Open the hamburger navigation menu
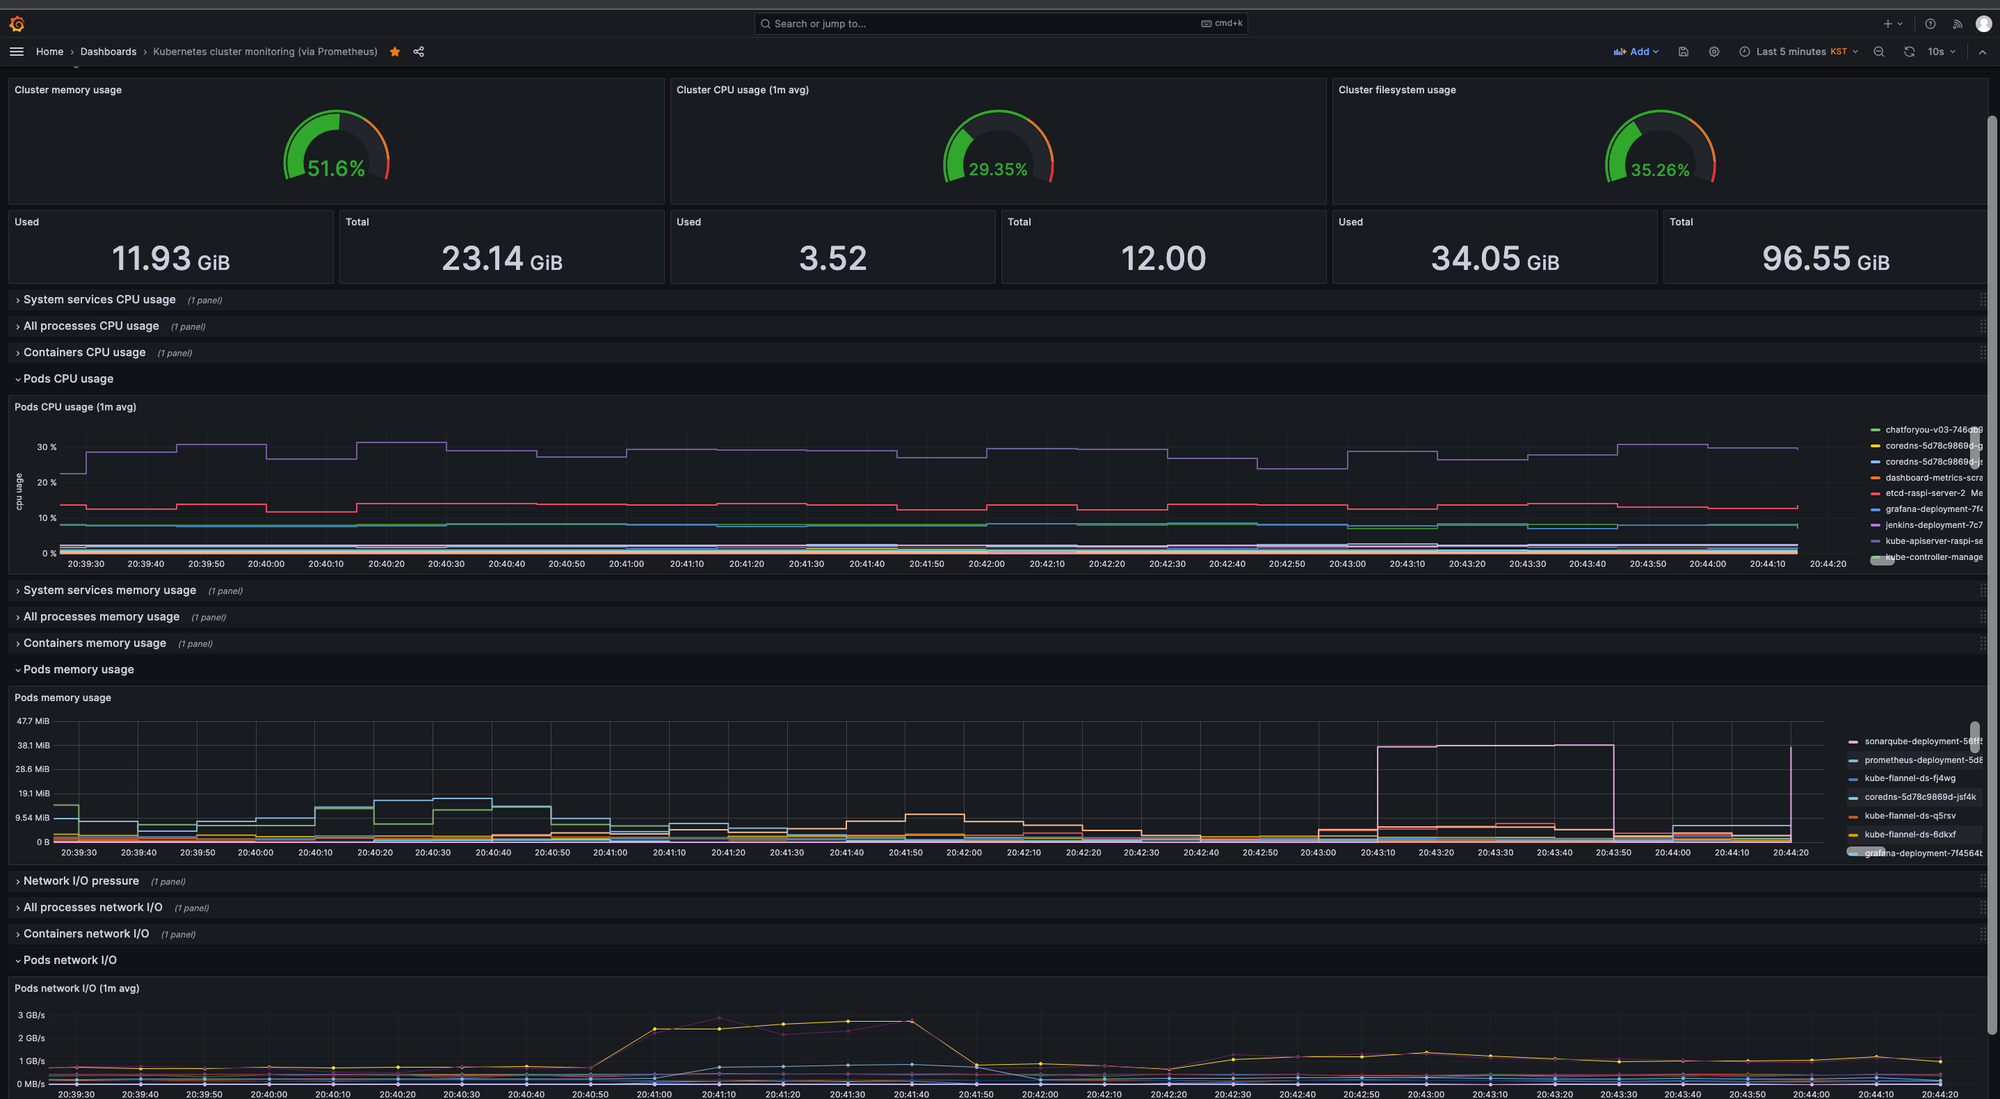2000x1099 pixels. click(16, 52)
